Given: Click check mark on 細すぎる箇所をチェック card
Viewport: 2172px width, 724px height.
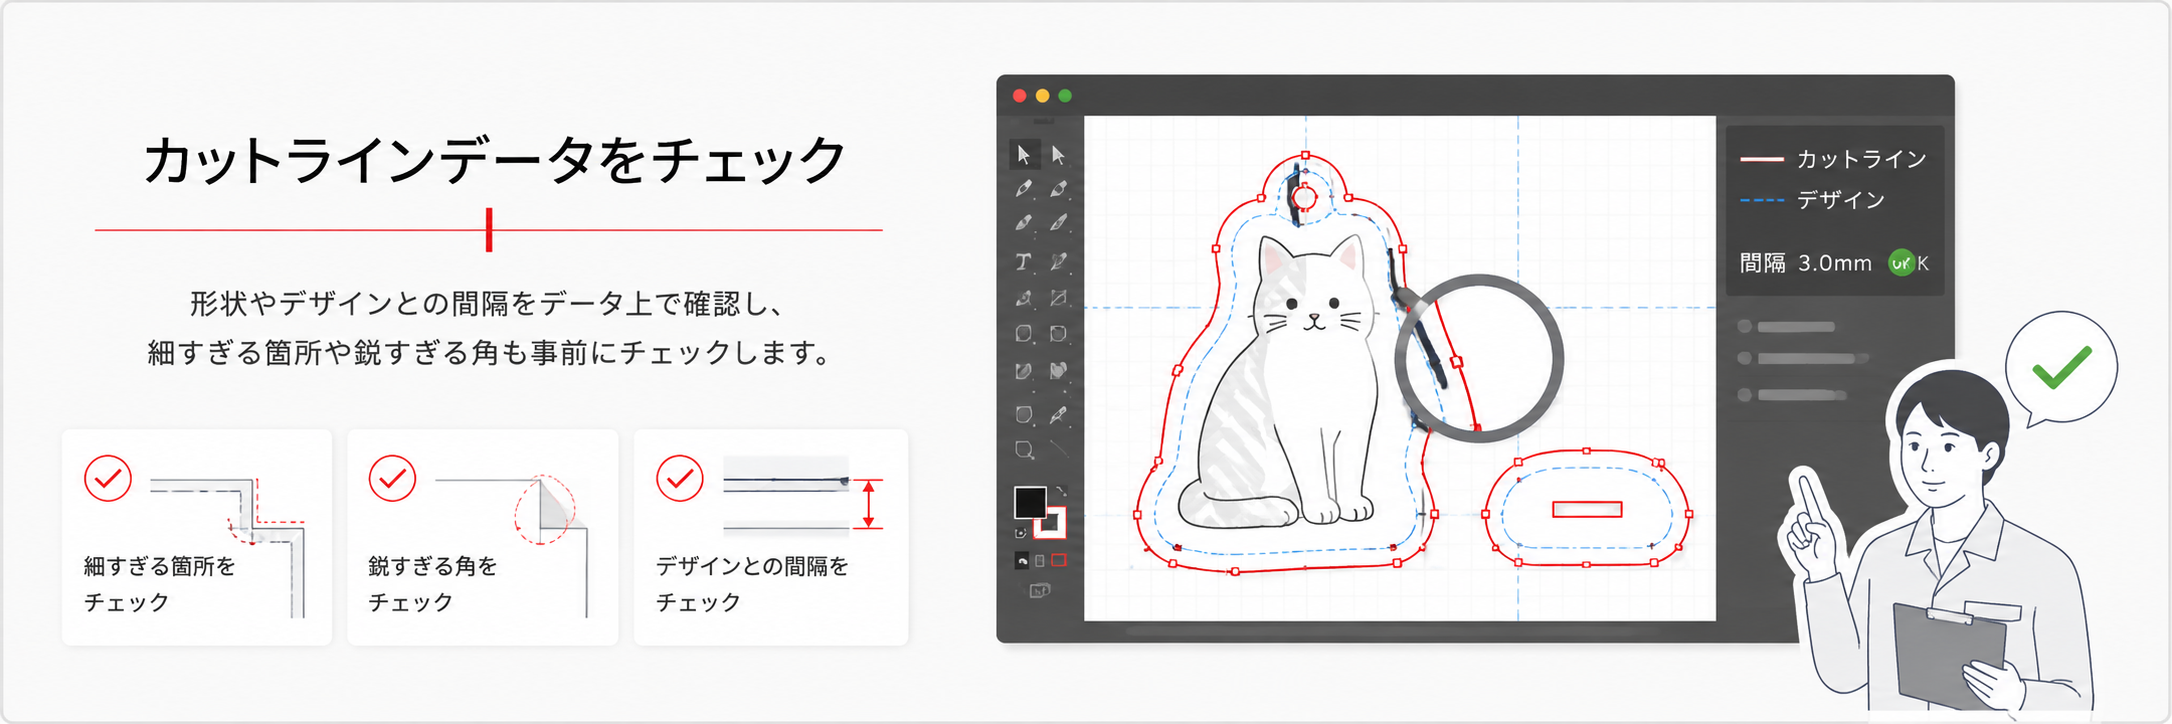Looking at the screenshot, I should tap(108, 478).
